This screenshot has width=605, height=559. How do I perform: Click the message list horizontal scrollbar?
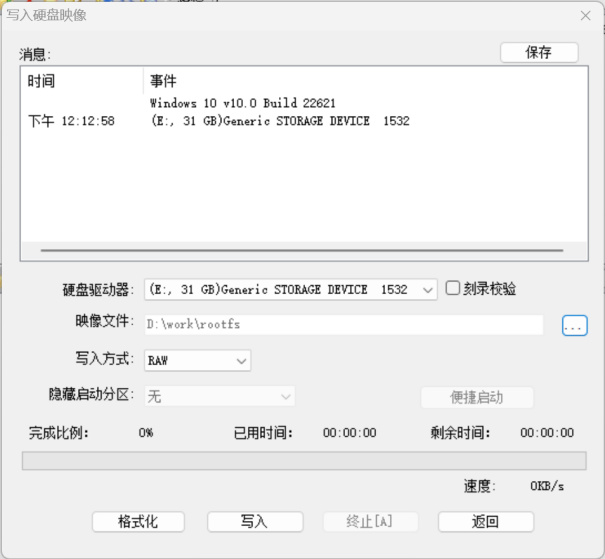click(302, 250)
